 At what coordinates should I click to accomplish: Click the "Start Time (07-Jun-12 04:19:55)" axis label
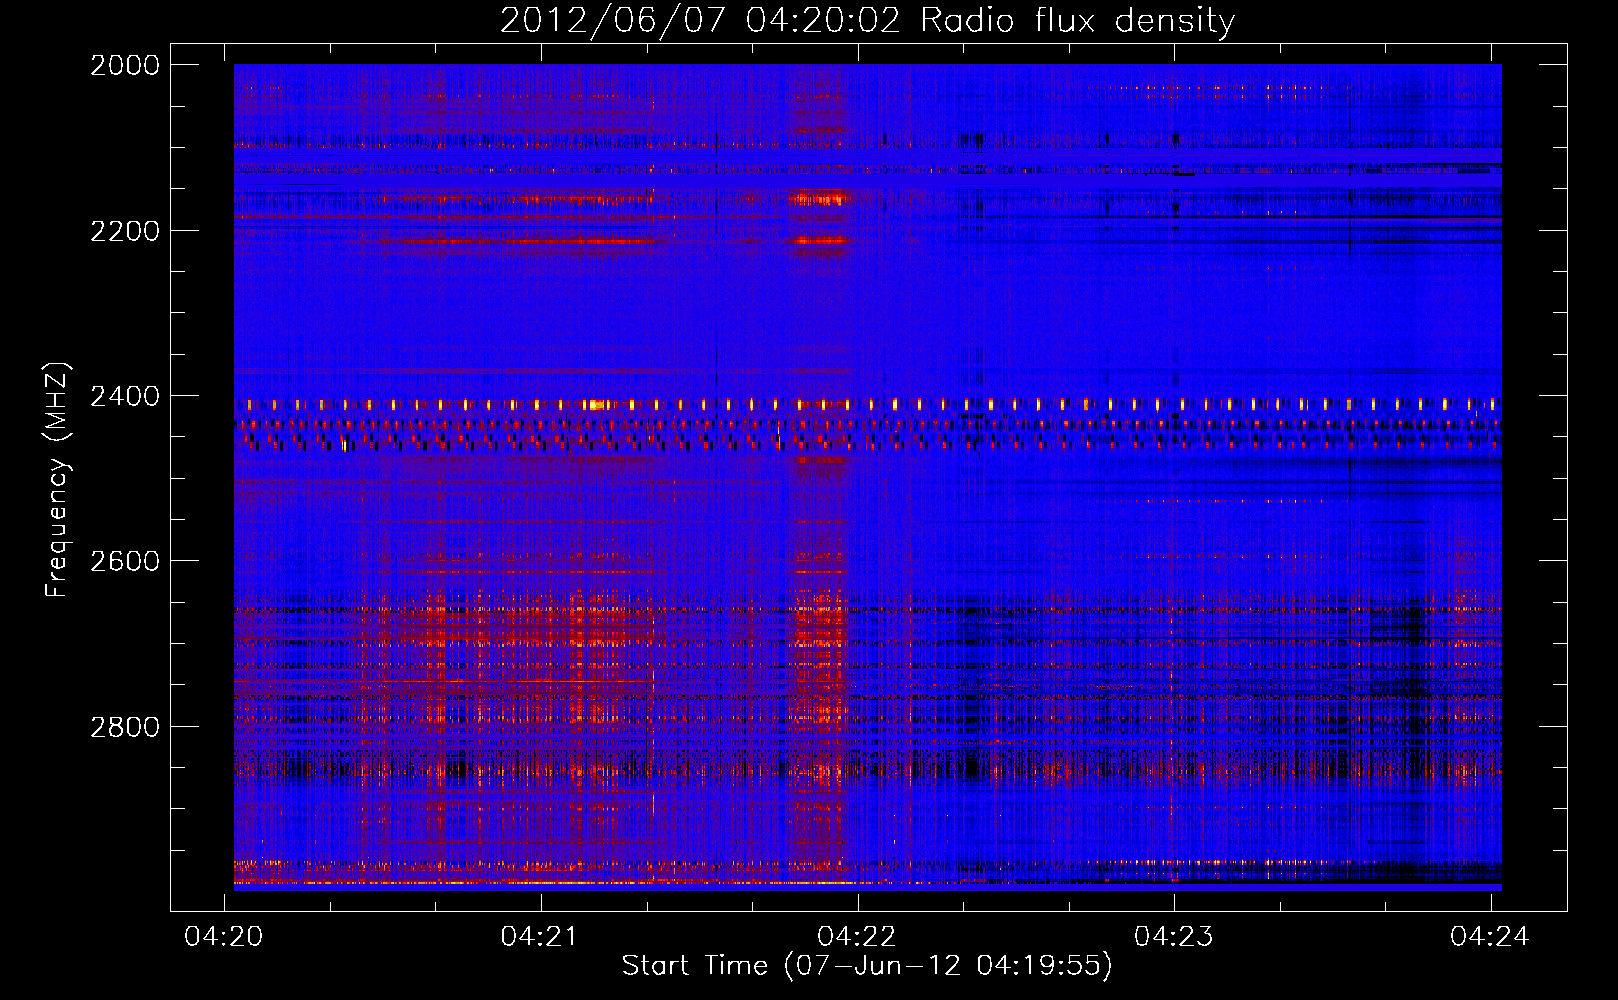coord(867,966)
